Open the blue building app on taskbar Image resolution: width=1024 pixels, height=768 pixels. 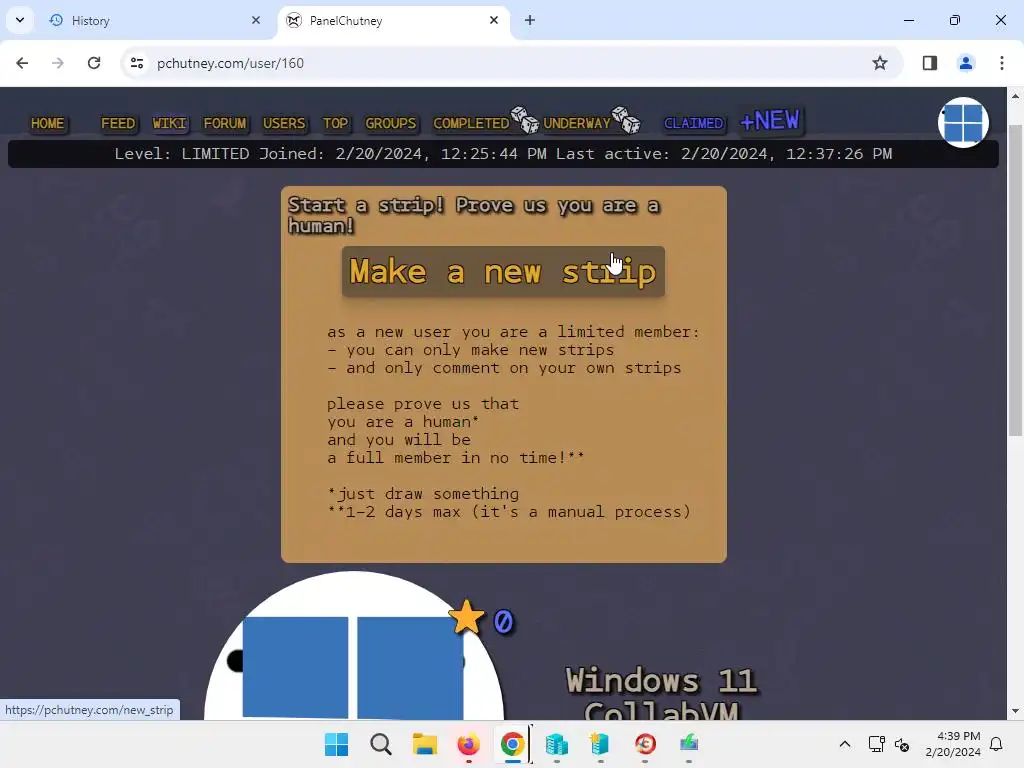coord(556,744)
